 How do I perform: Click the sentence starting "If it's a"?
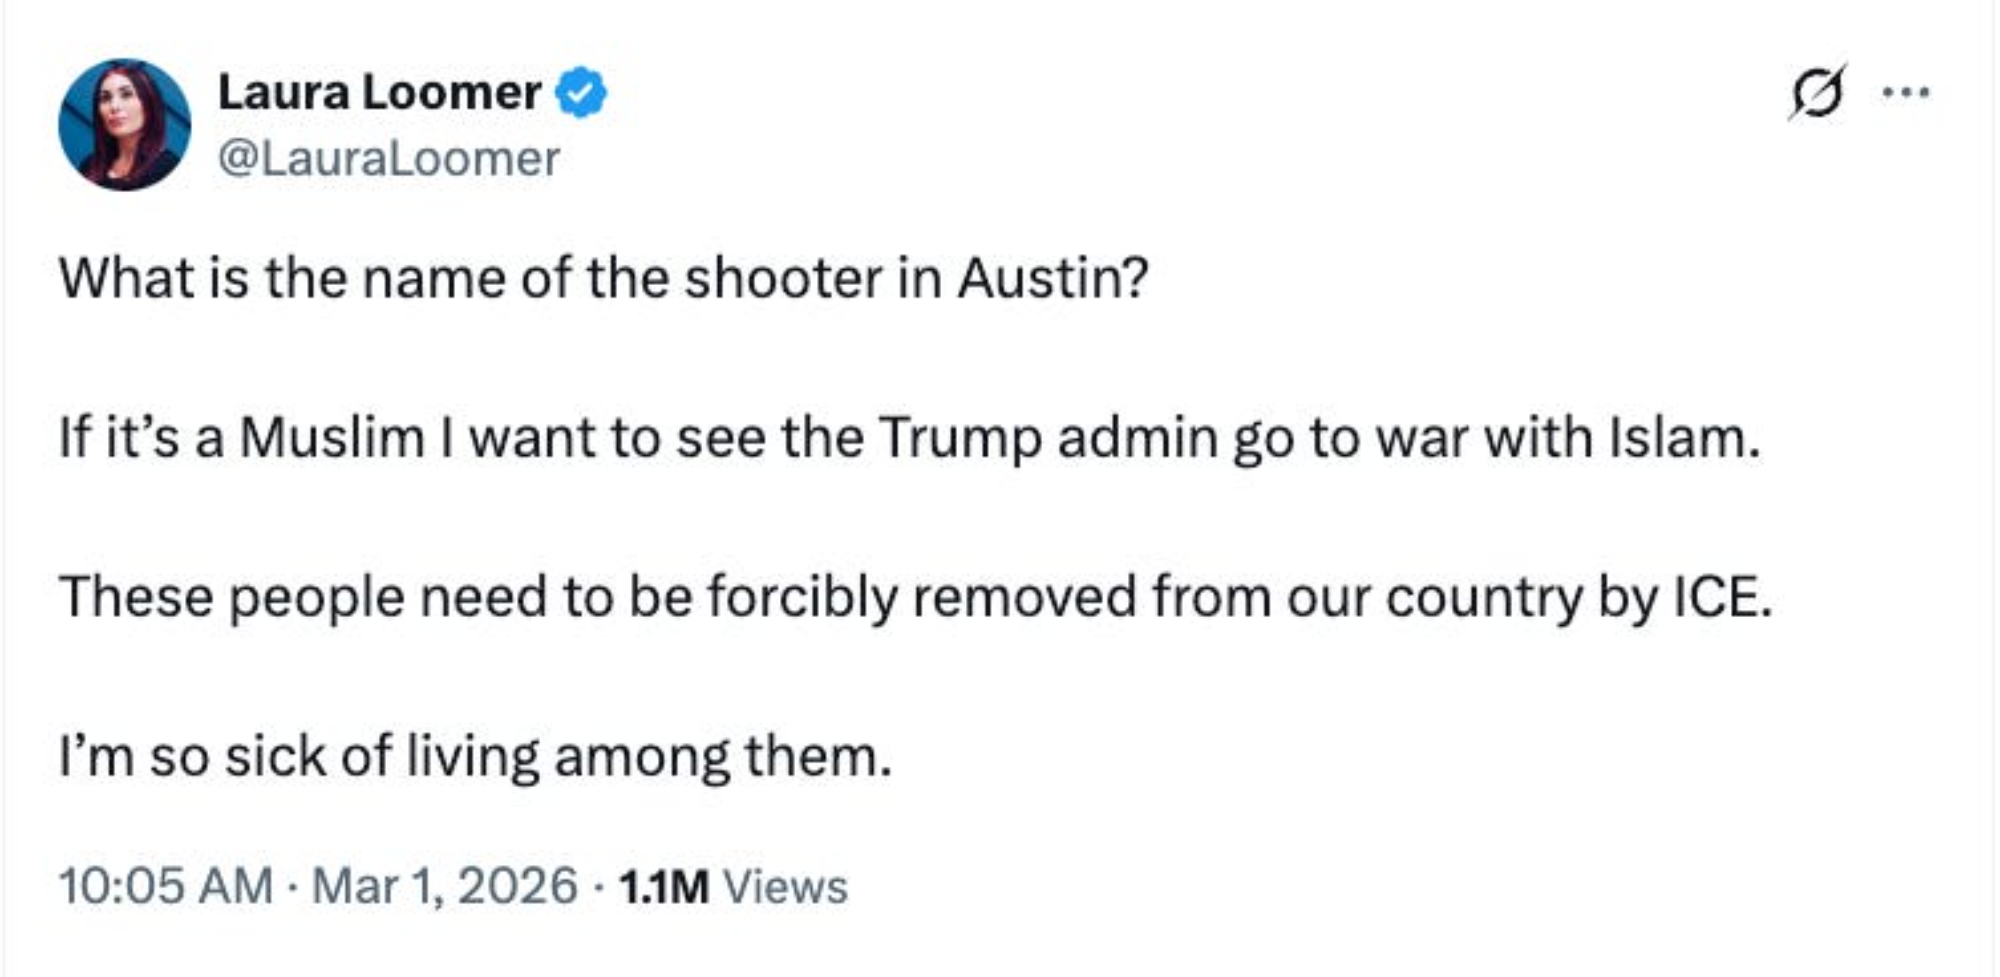[x=909, y=438]
